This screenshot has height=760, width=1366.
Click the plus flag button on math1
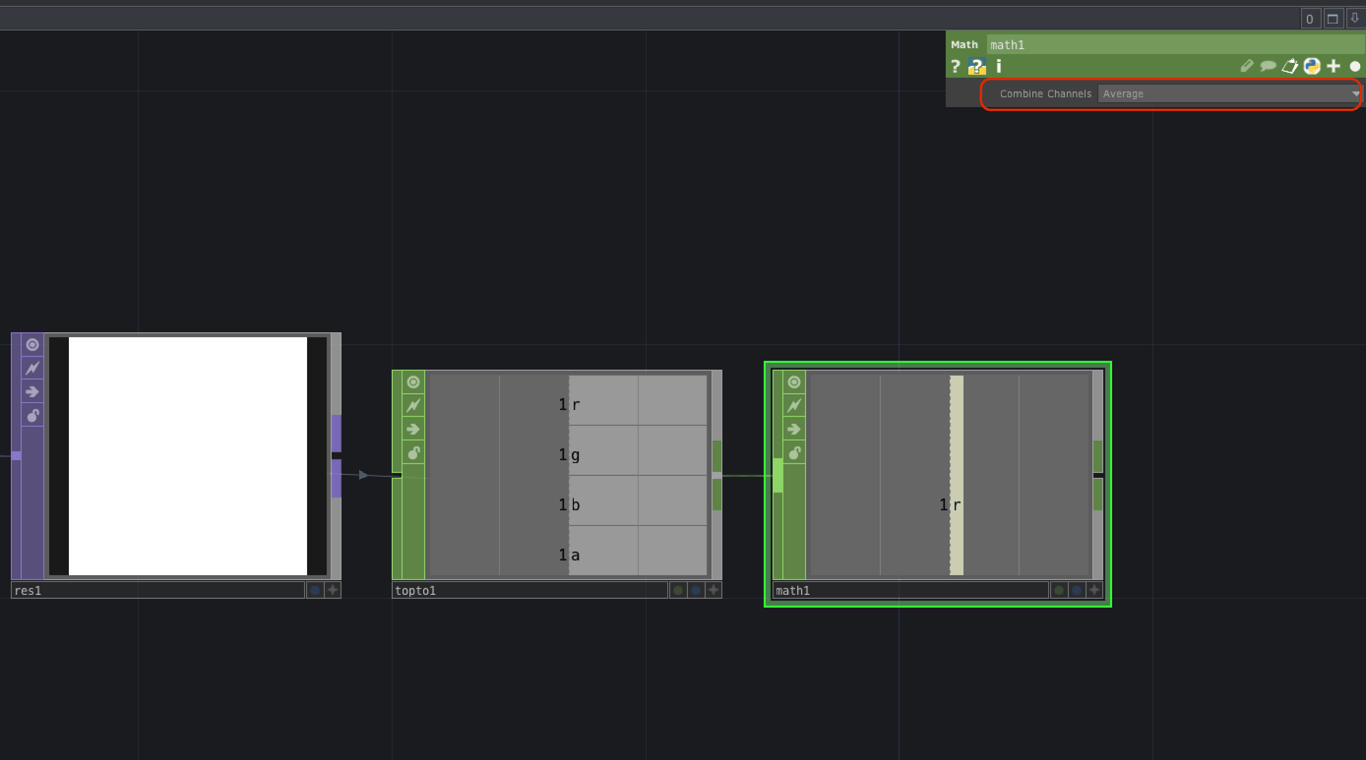(x=1095, y=591)
